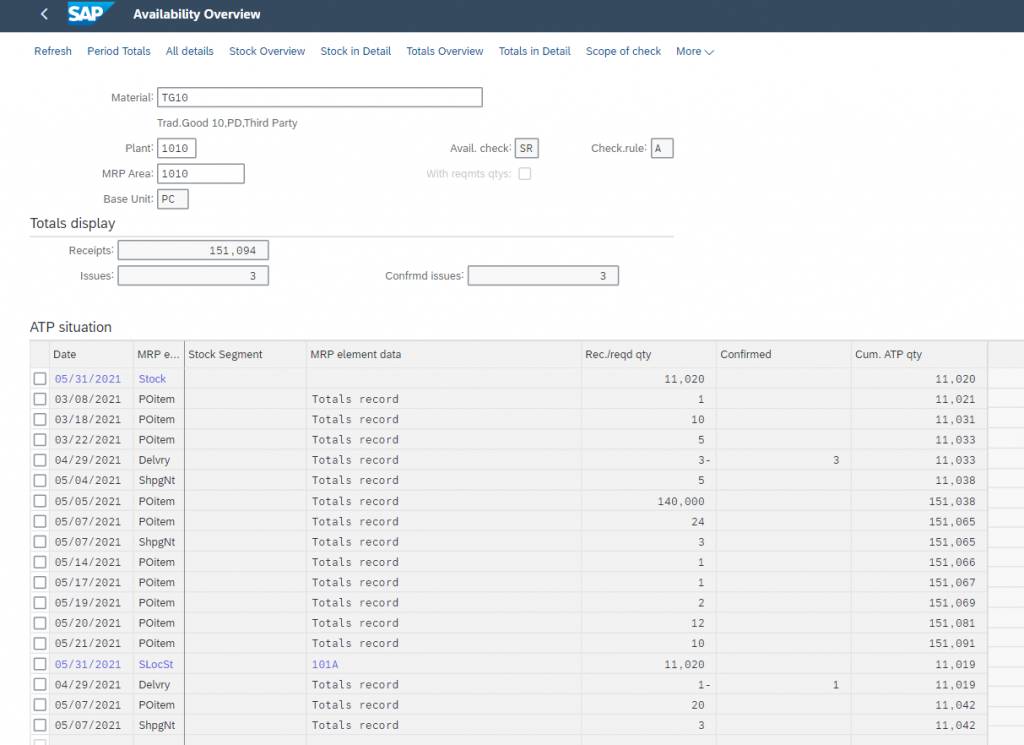Image resolution: width=1024 pixels, height=745 pixels.
Task: Click the Receipts total field
Action: click(193, 250)
